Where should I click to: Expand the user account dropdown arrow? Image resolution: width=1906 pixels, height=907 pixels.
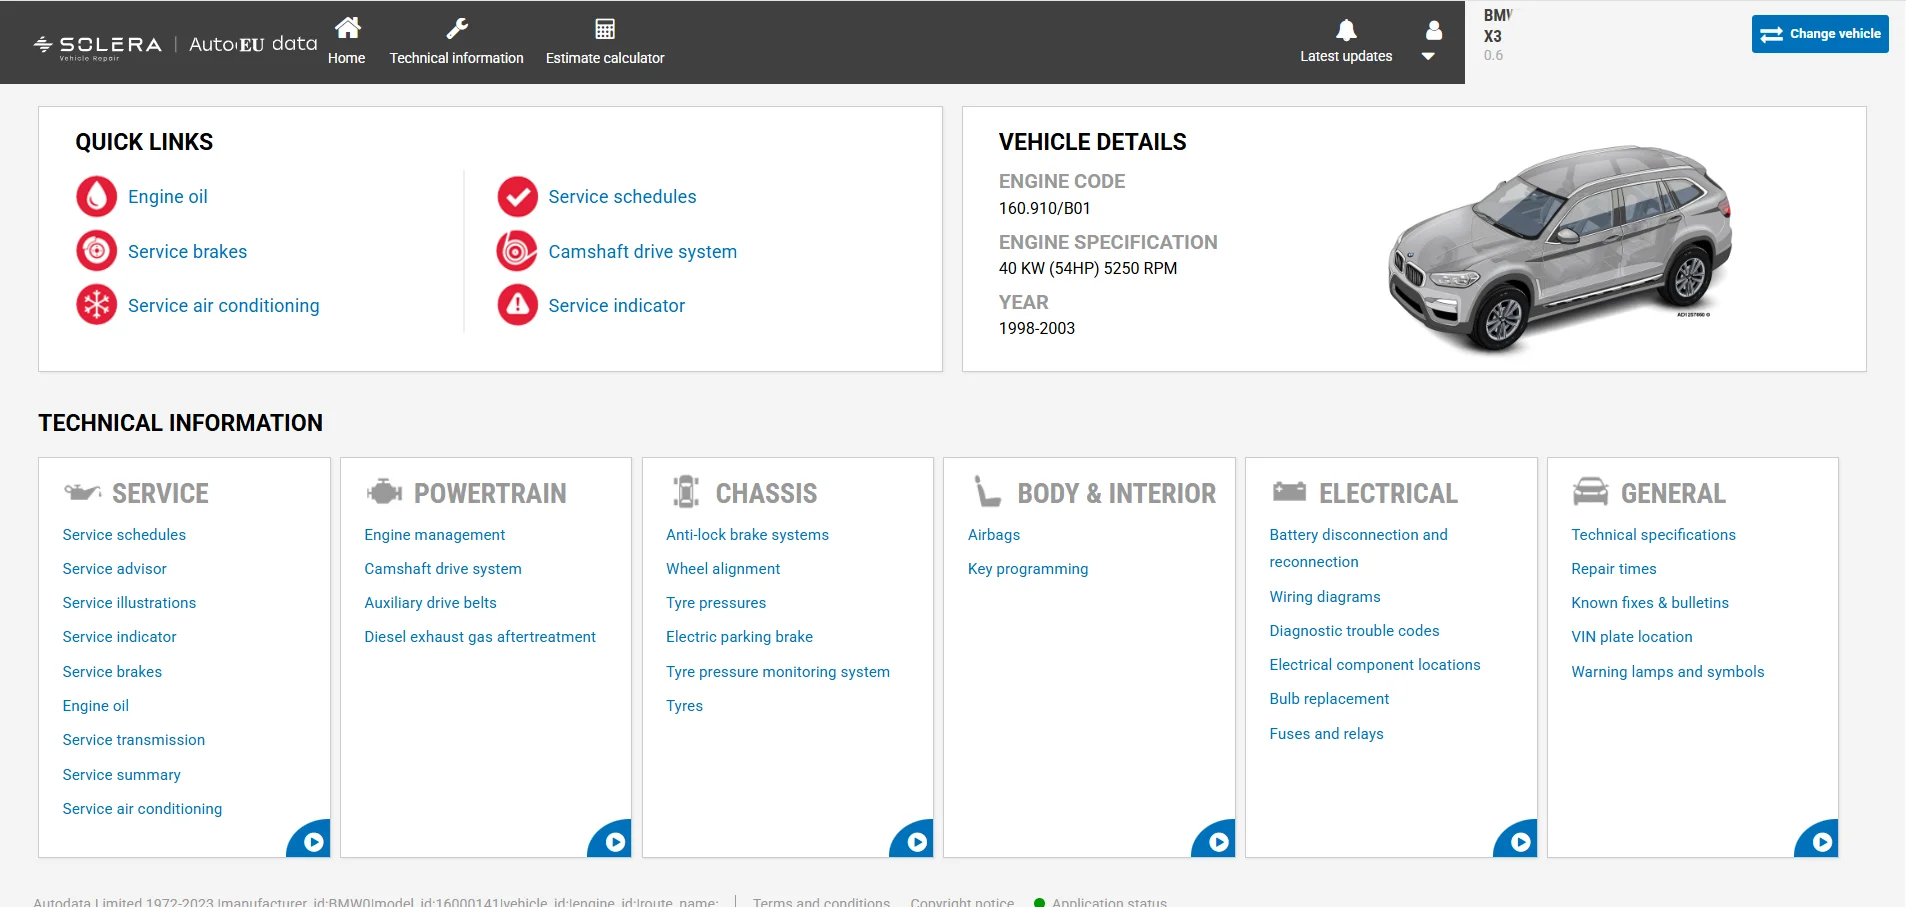coord(1428,57)
